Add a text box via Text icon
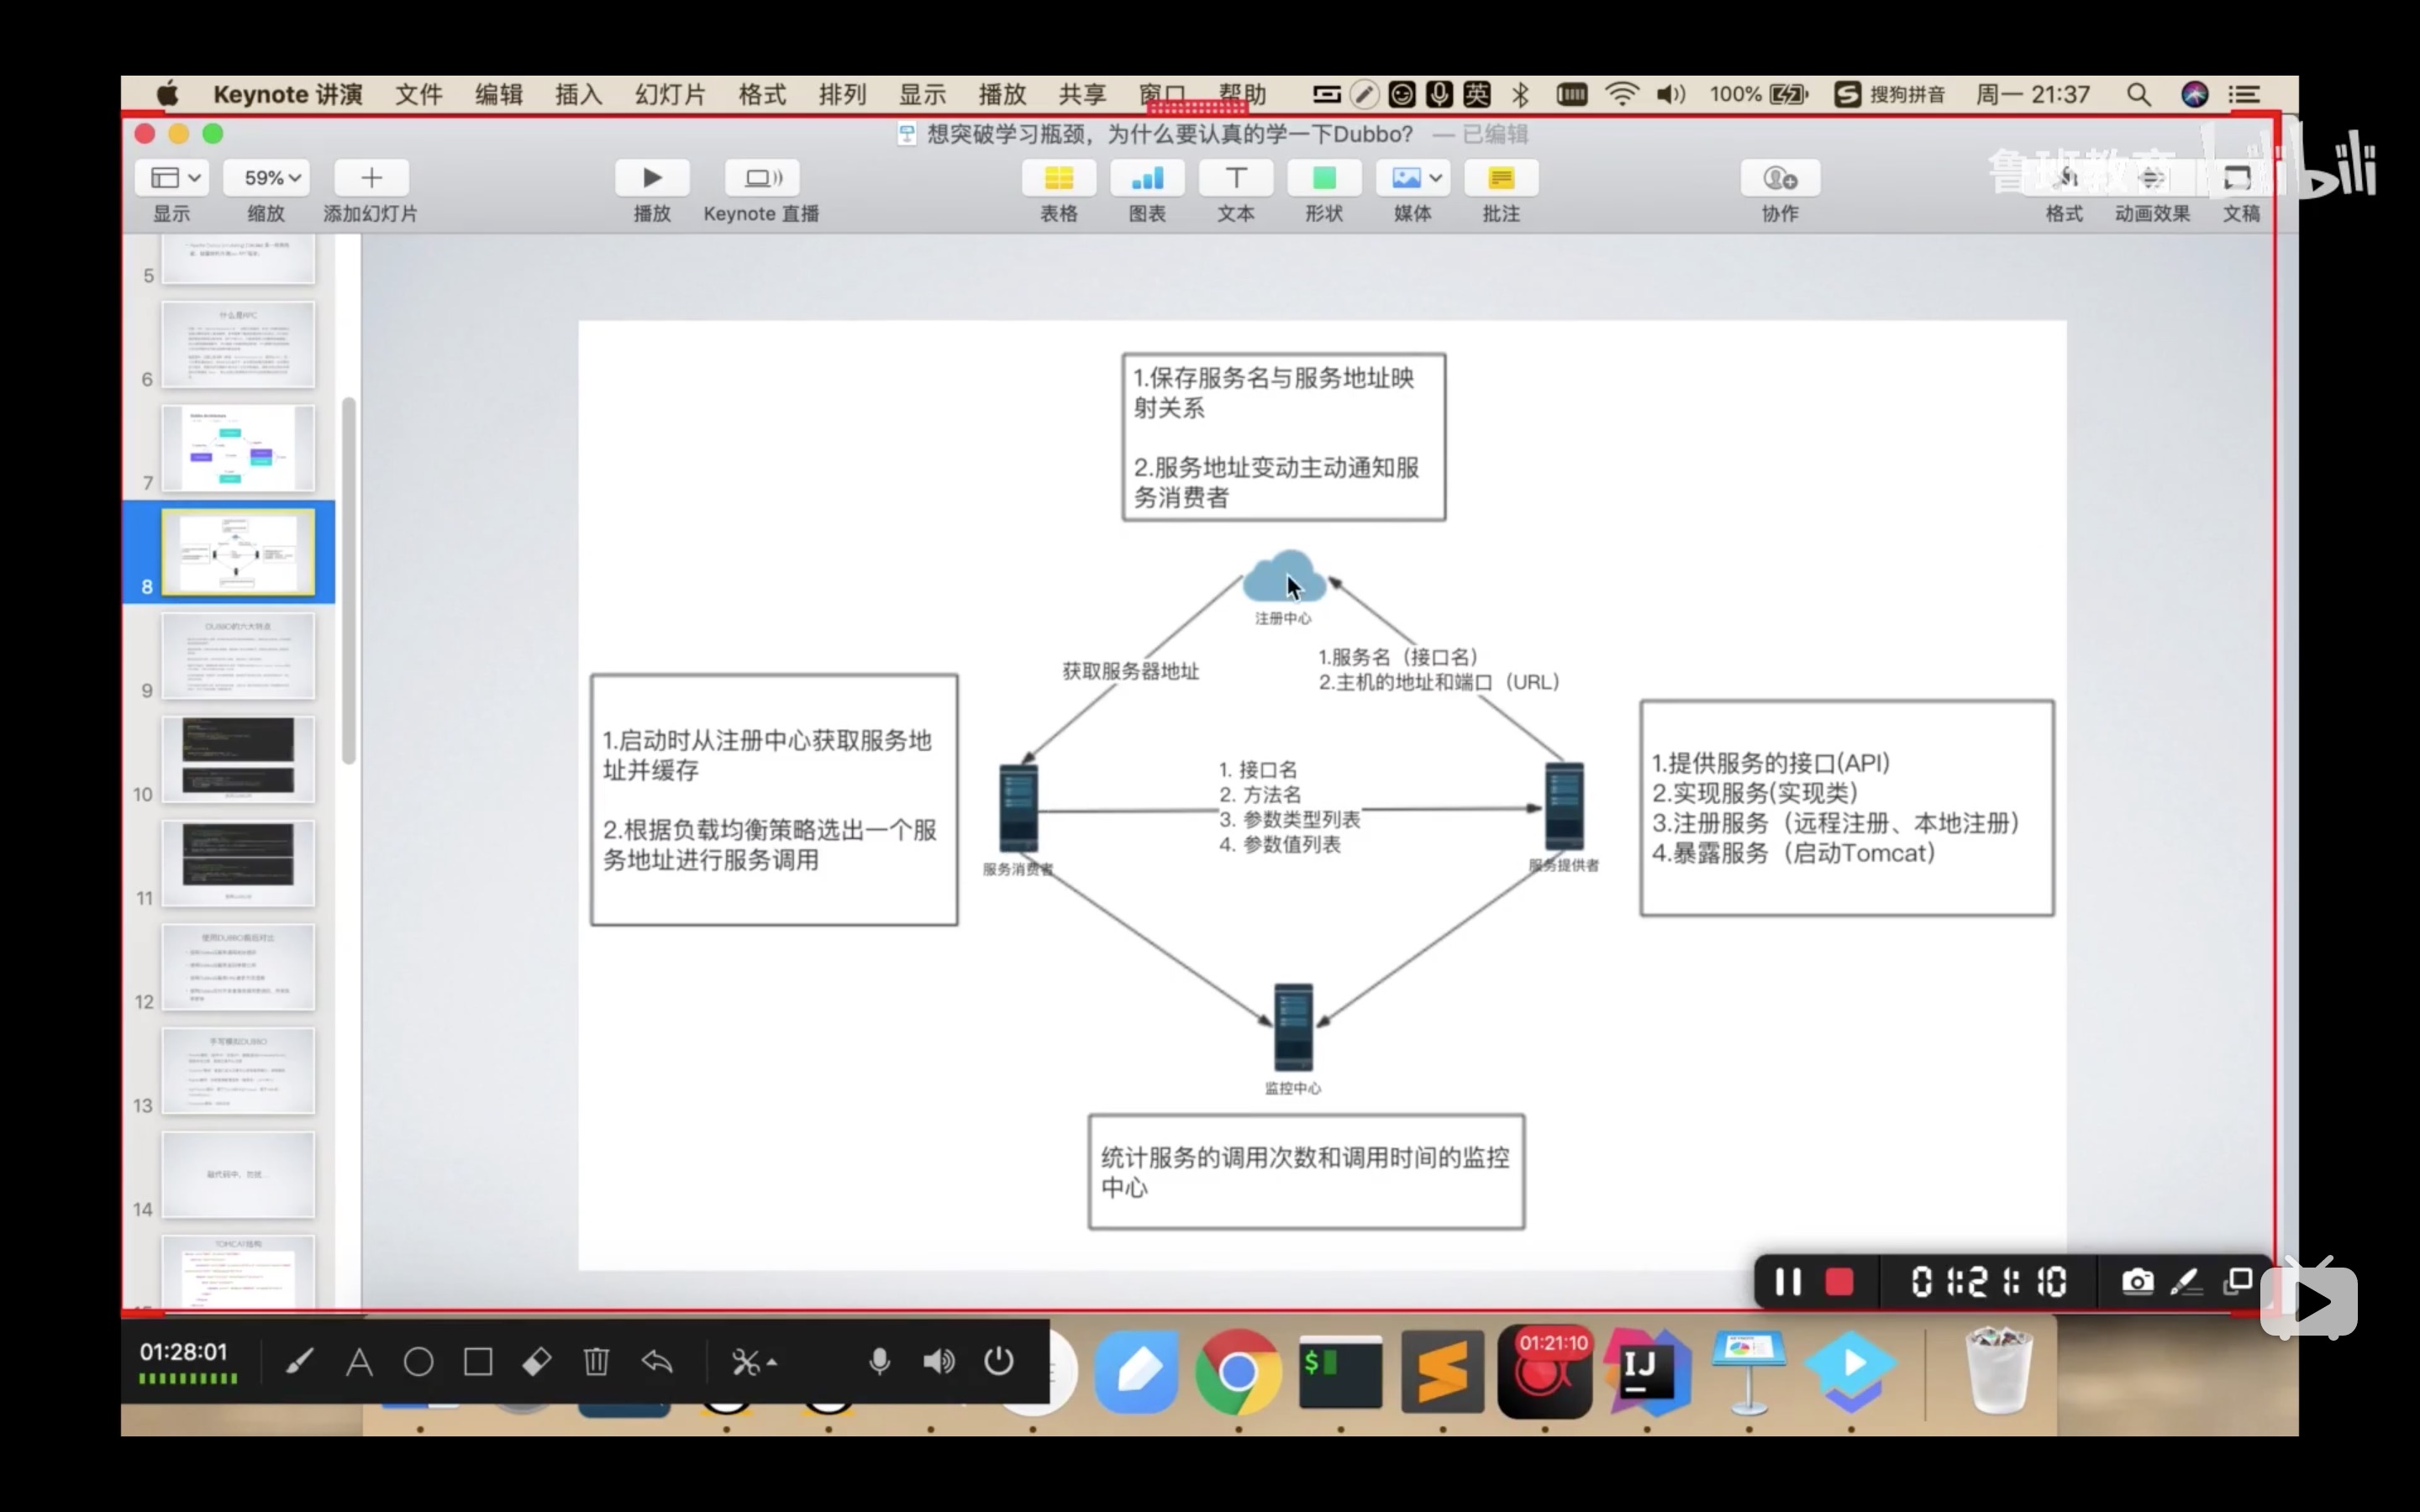 [x=1235, y=178]
